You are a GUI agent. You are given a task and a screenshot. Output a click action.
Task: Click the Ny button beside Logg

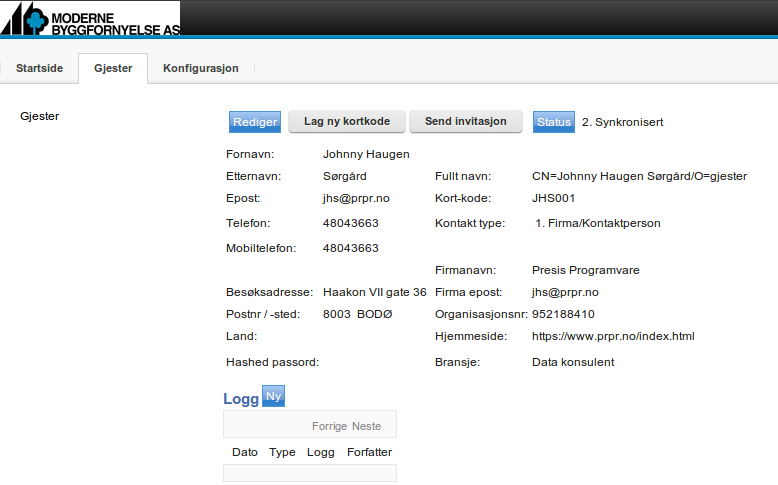(273, 396)
